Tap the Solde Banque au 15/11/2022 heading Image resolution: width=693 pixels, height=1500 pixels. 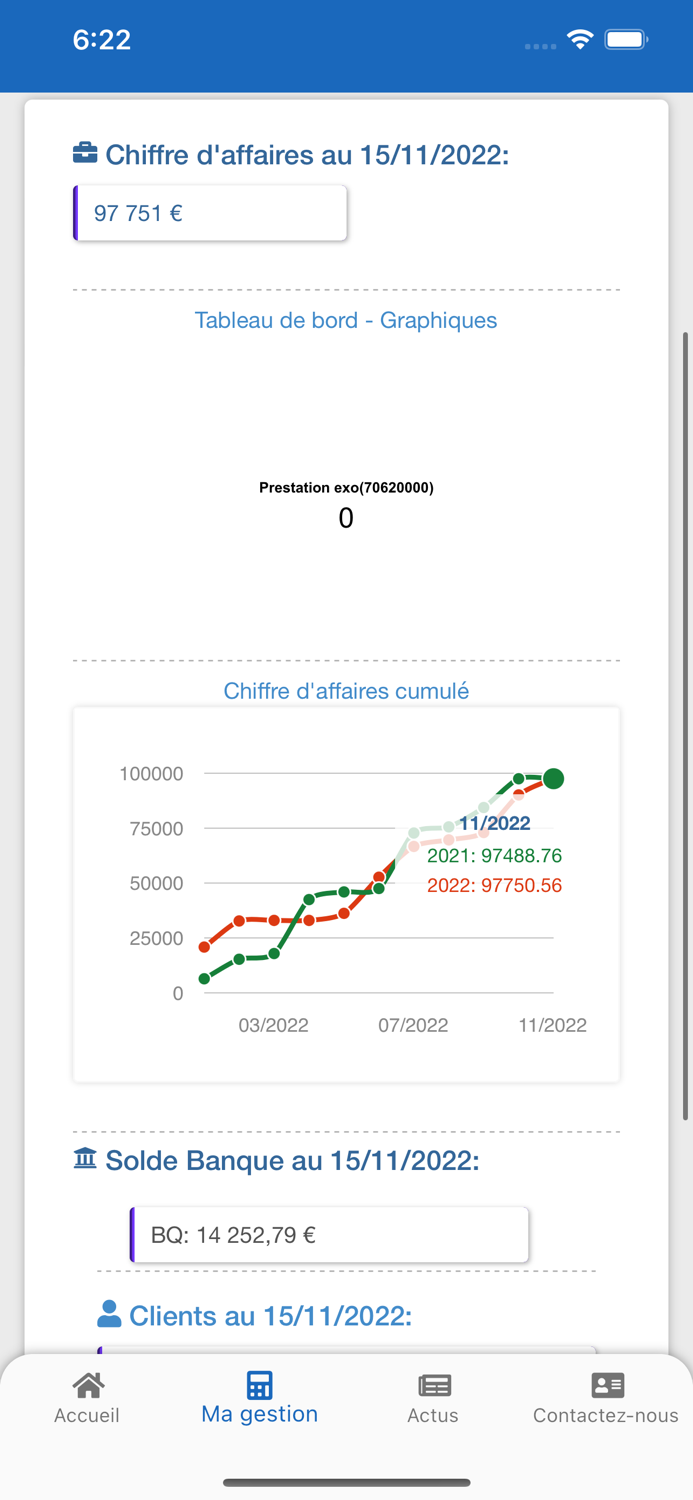pos(292,1161)
